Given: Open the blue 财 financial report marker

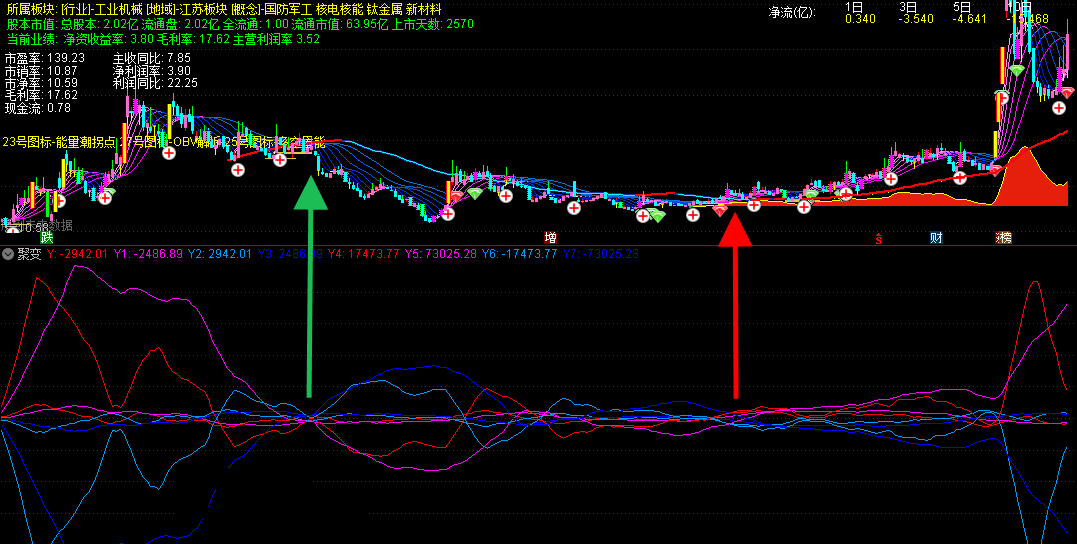Looking at the screenshot, I should [936, 238].
